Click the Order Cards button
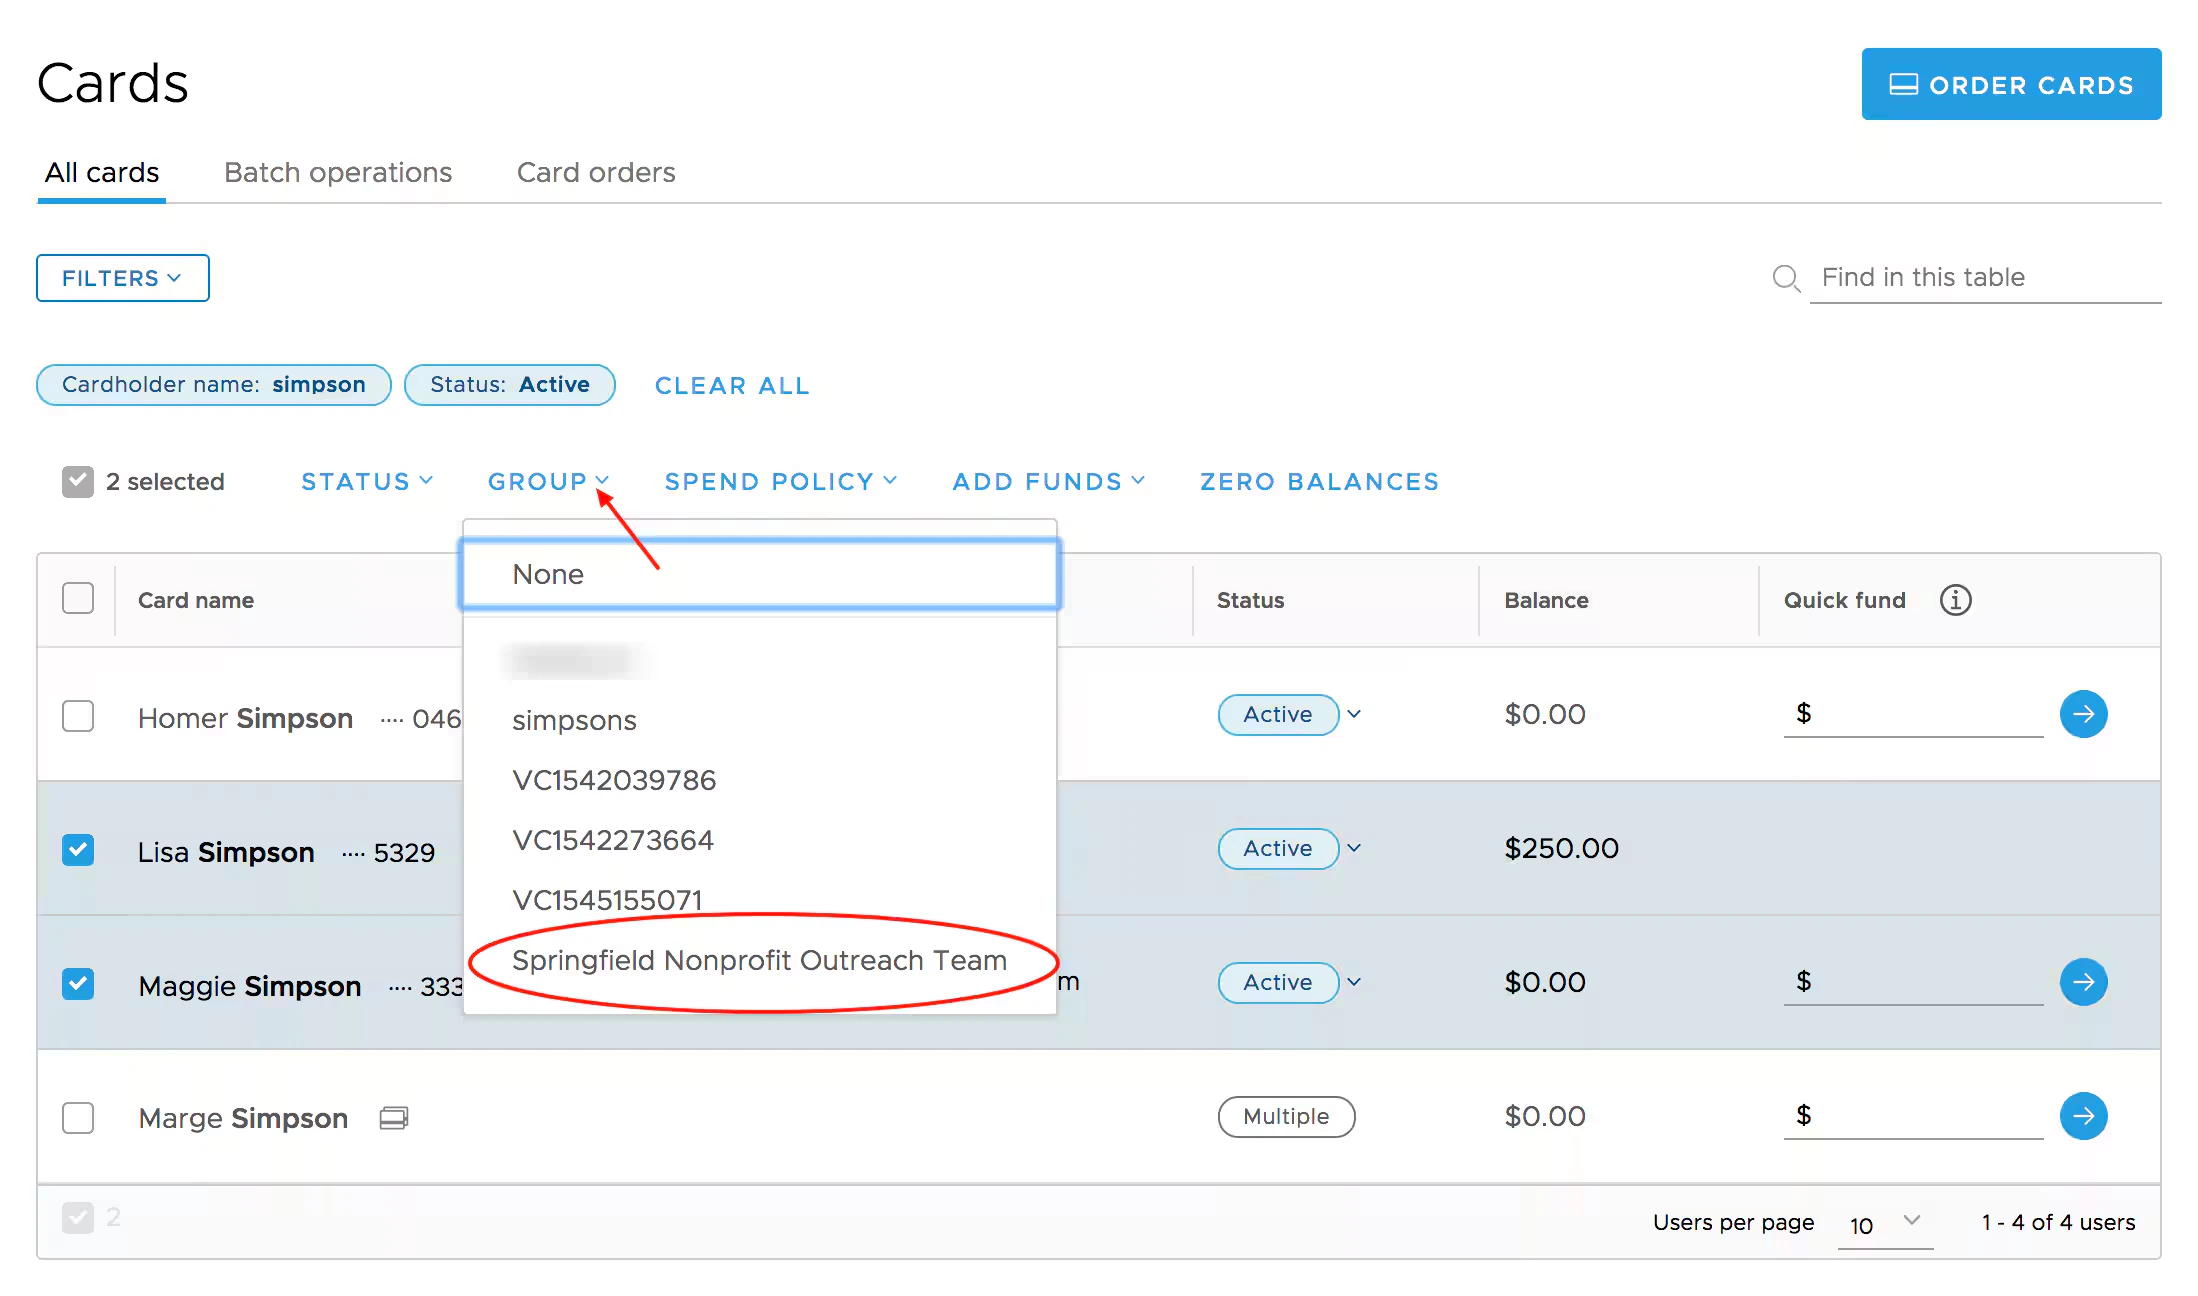The image size is (2198, 1296). tap(2011, 85)
